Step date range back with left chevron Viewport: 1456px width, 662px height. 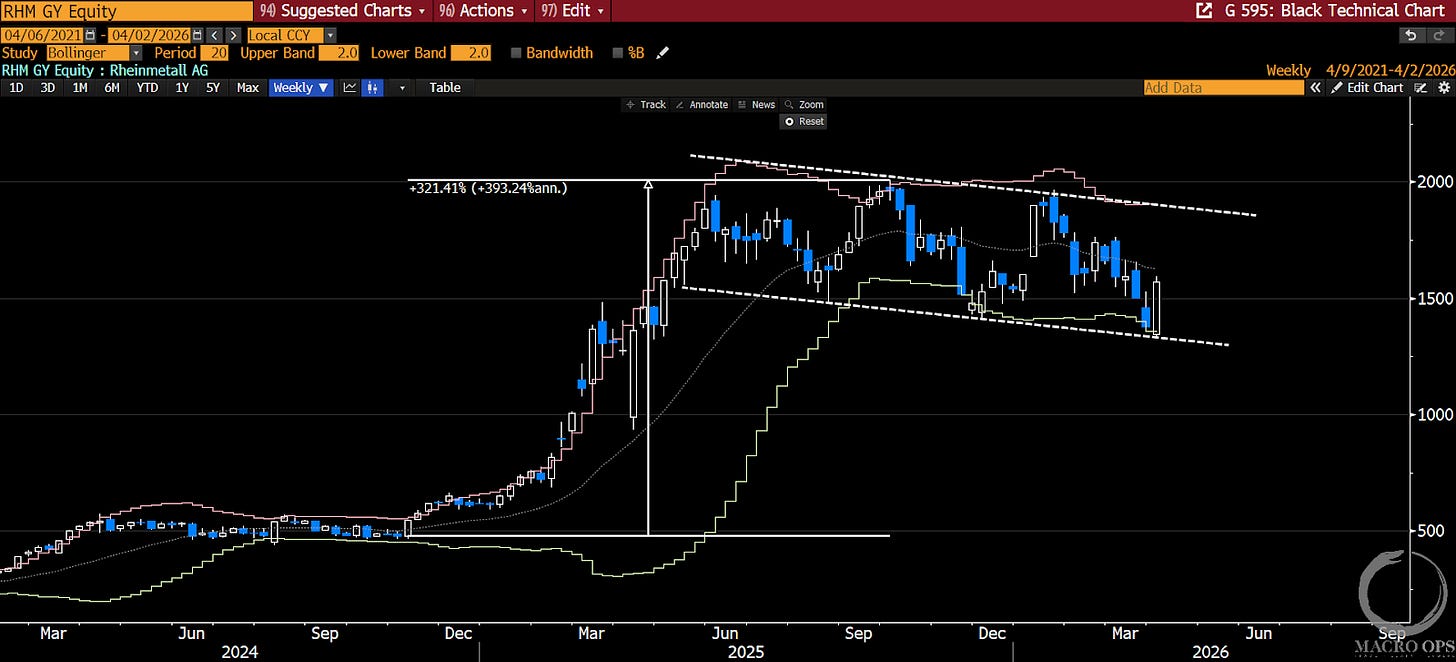tap(215, 35)
